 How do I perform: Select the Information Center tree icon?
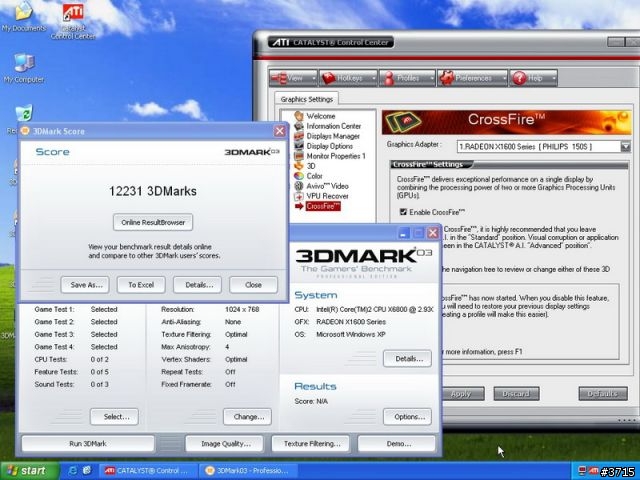coord(299,126)
